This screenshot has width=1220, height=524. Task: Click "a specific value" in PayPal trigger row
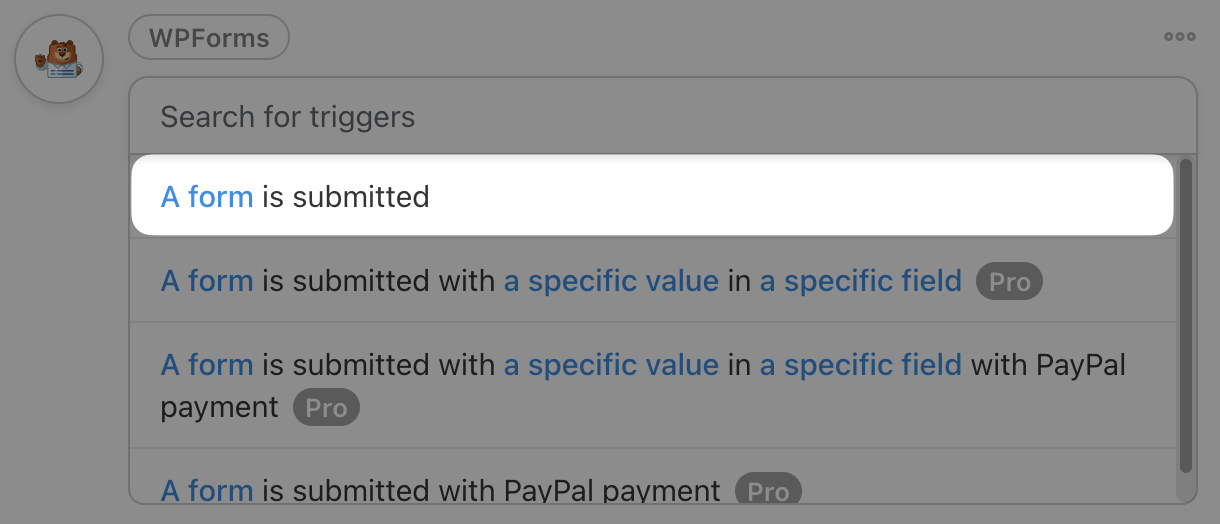pyautogui.click(x=611, y=365)
